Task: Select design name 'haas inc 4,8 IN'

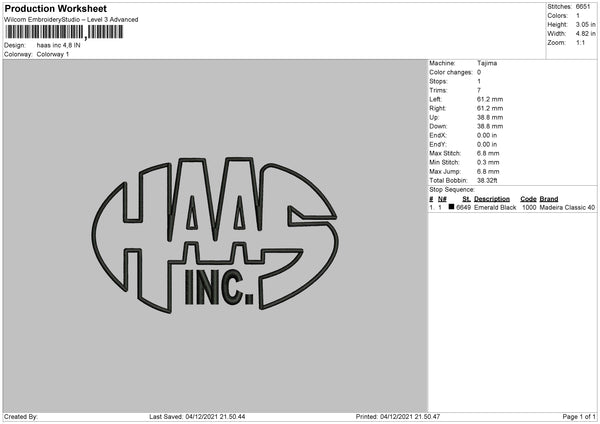Action: pos(59,45)
